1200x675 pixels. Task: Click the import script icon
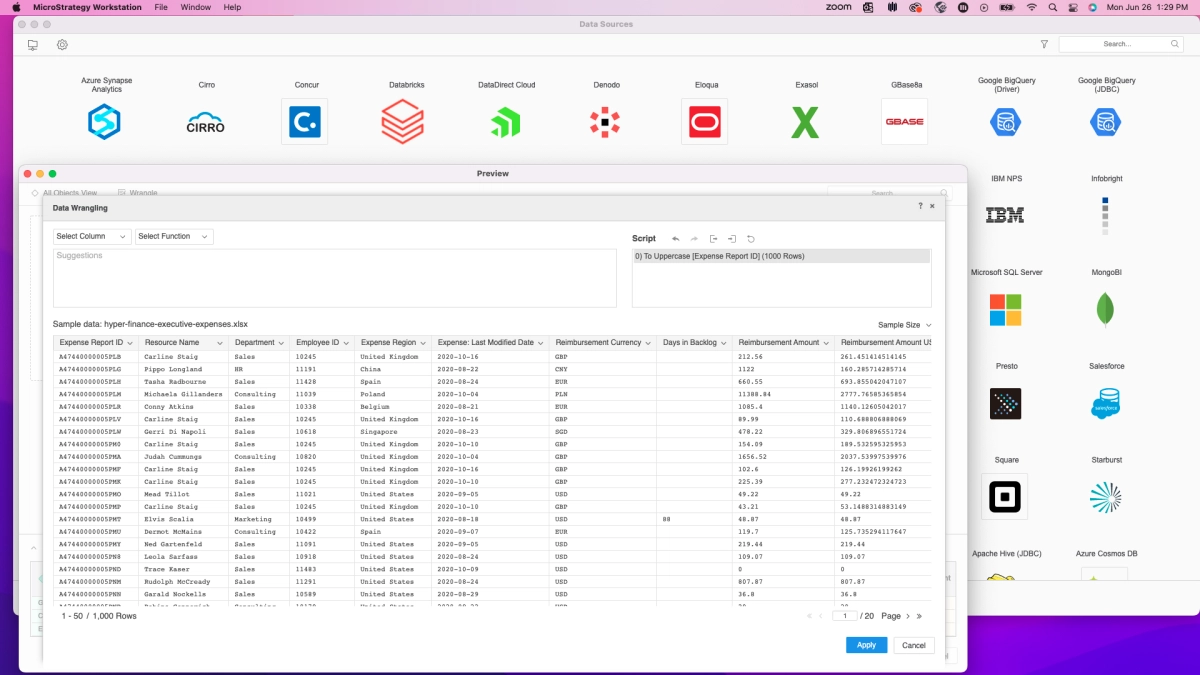732,239
